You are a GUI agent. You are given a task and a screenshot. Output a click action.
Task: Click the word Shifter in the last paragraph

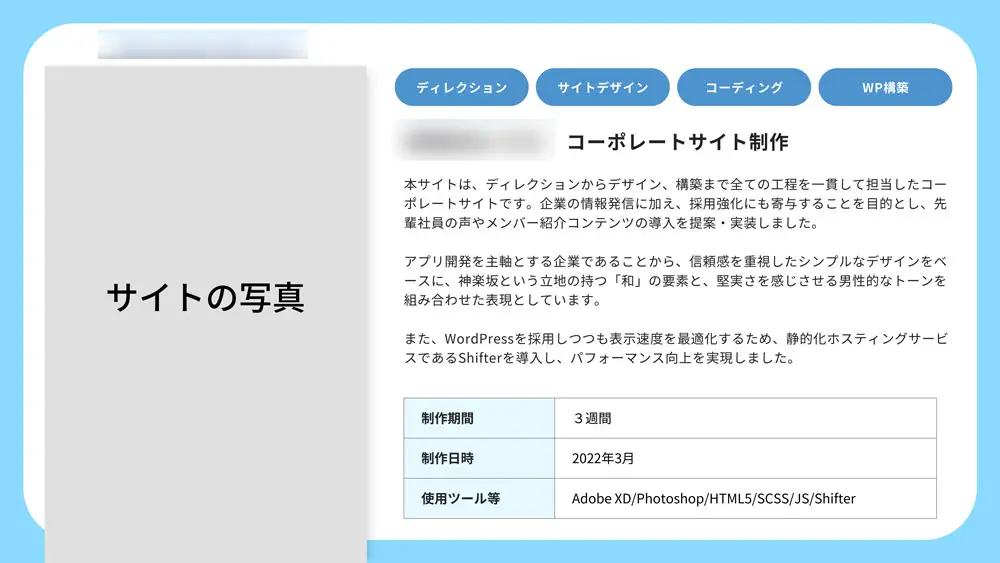480,358
